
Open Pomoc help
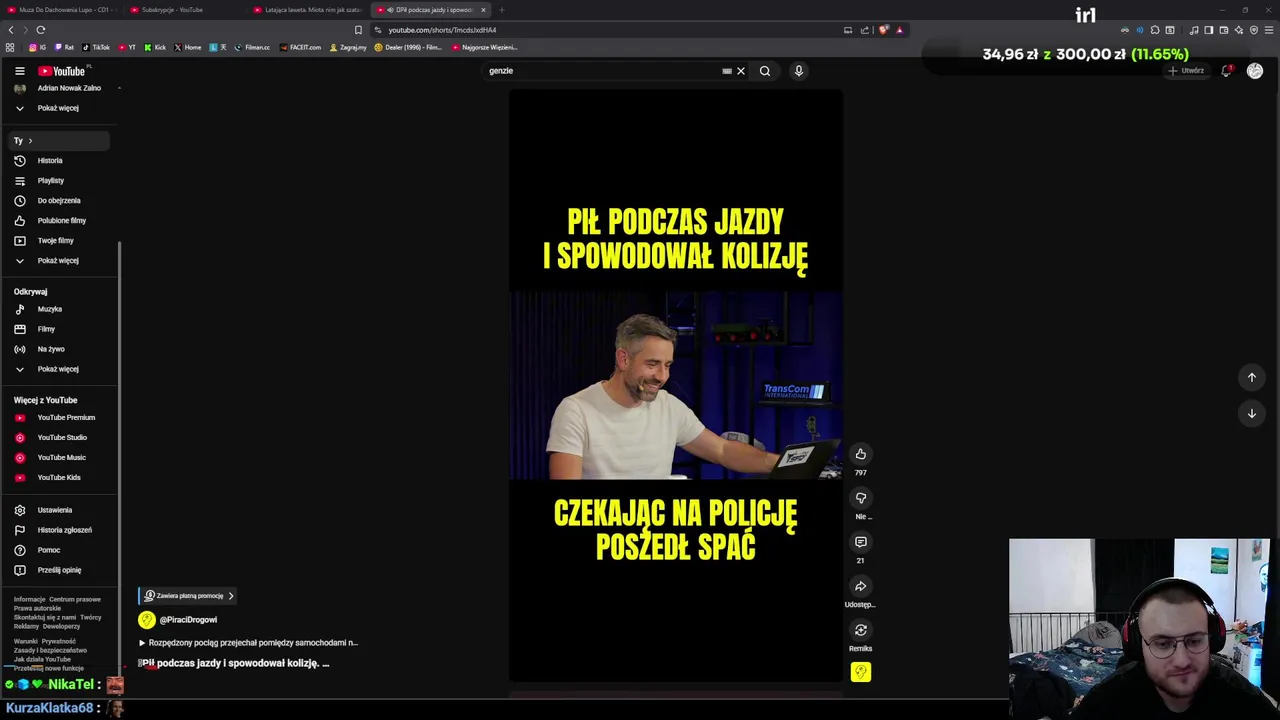click(x=60, y=550)
